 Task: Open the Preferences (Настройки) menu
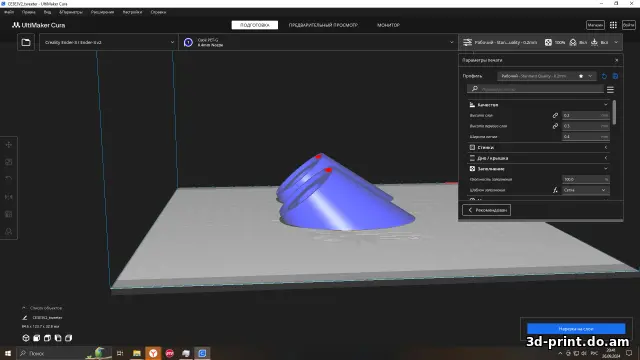coord(132,12)
